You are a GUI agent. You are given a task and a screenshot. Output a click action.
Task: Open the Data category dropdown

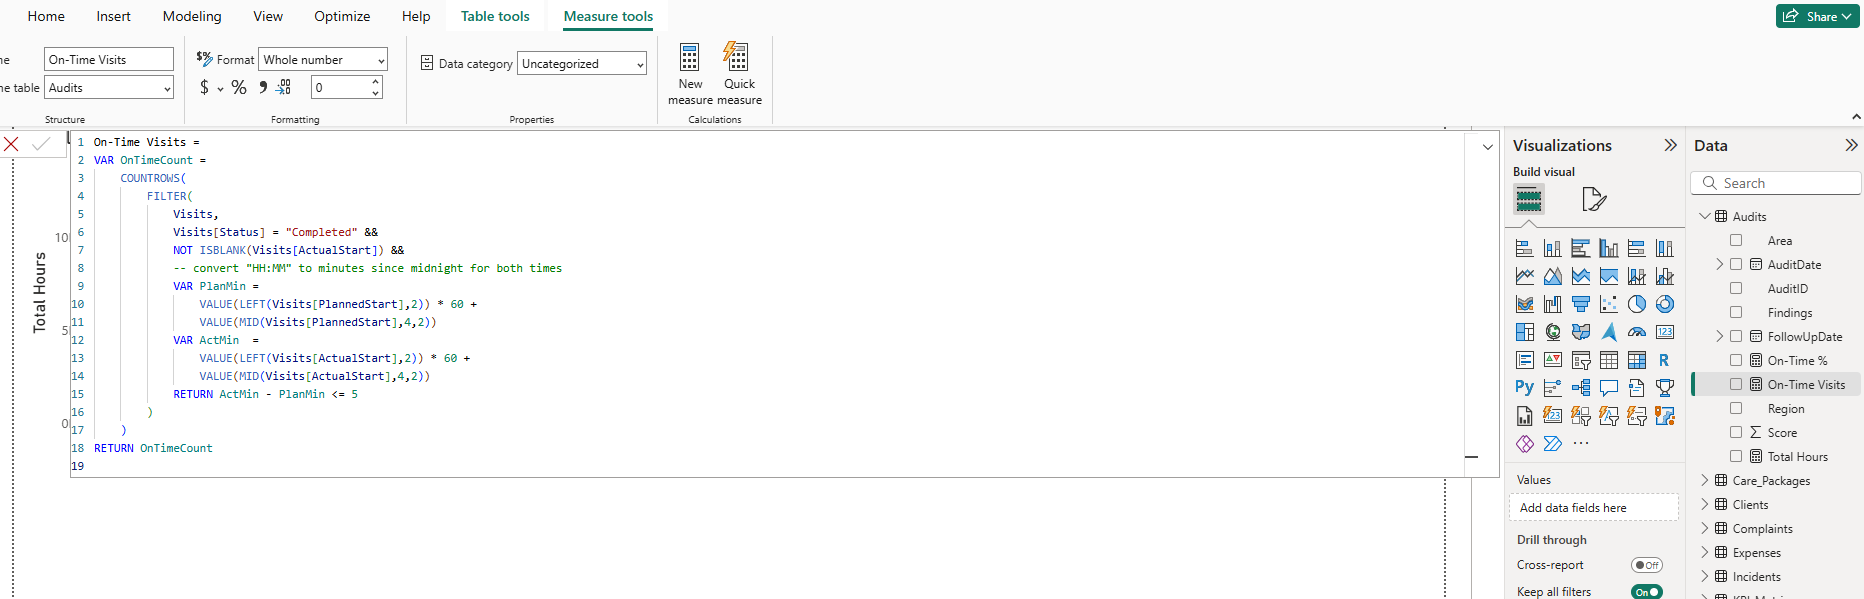coord(582,64)
